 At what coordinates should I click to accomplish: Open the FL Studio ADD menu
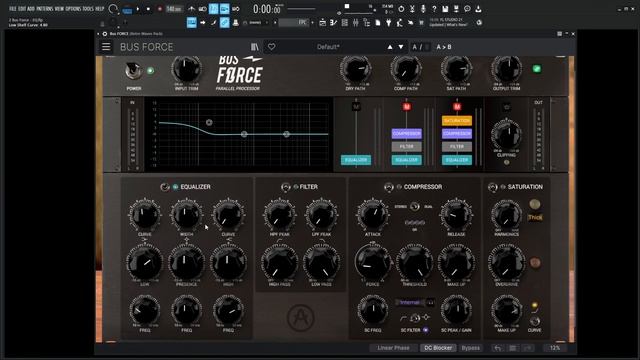pyautogui.click(x=31, y=8)
